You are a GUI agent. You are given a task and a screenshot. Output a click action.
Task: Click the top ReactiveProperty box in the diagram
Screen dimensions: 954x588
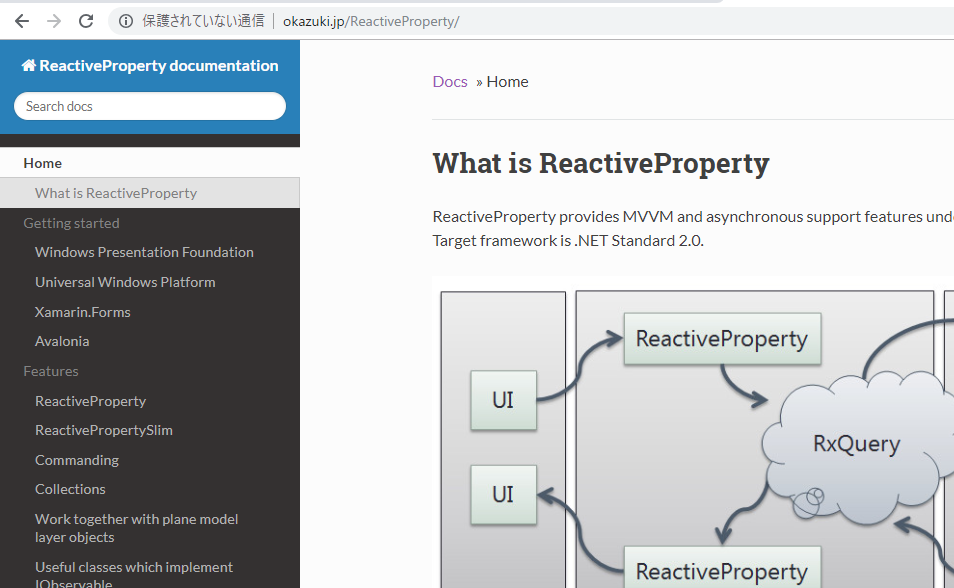click(x=722, y=339)
